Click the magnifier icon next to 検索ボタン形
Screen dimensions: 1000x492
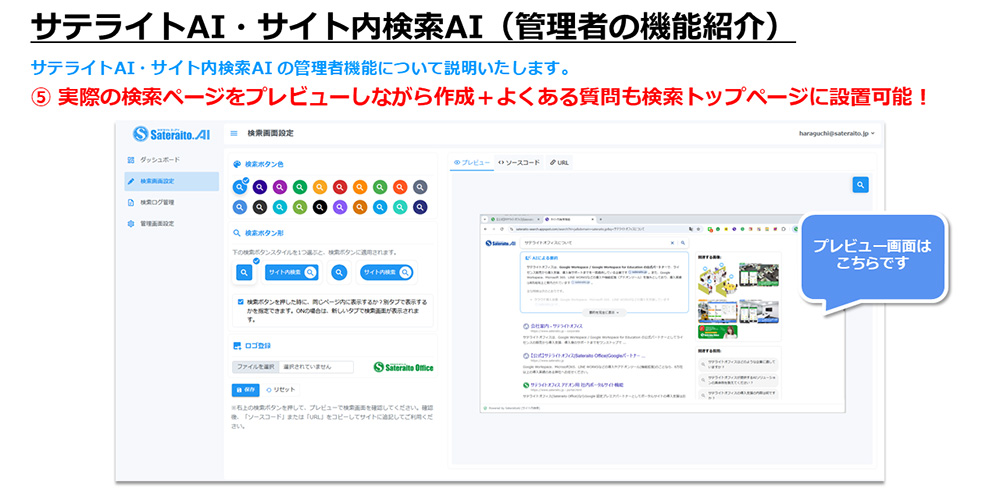pos(237,233)
